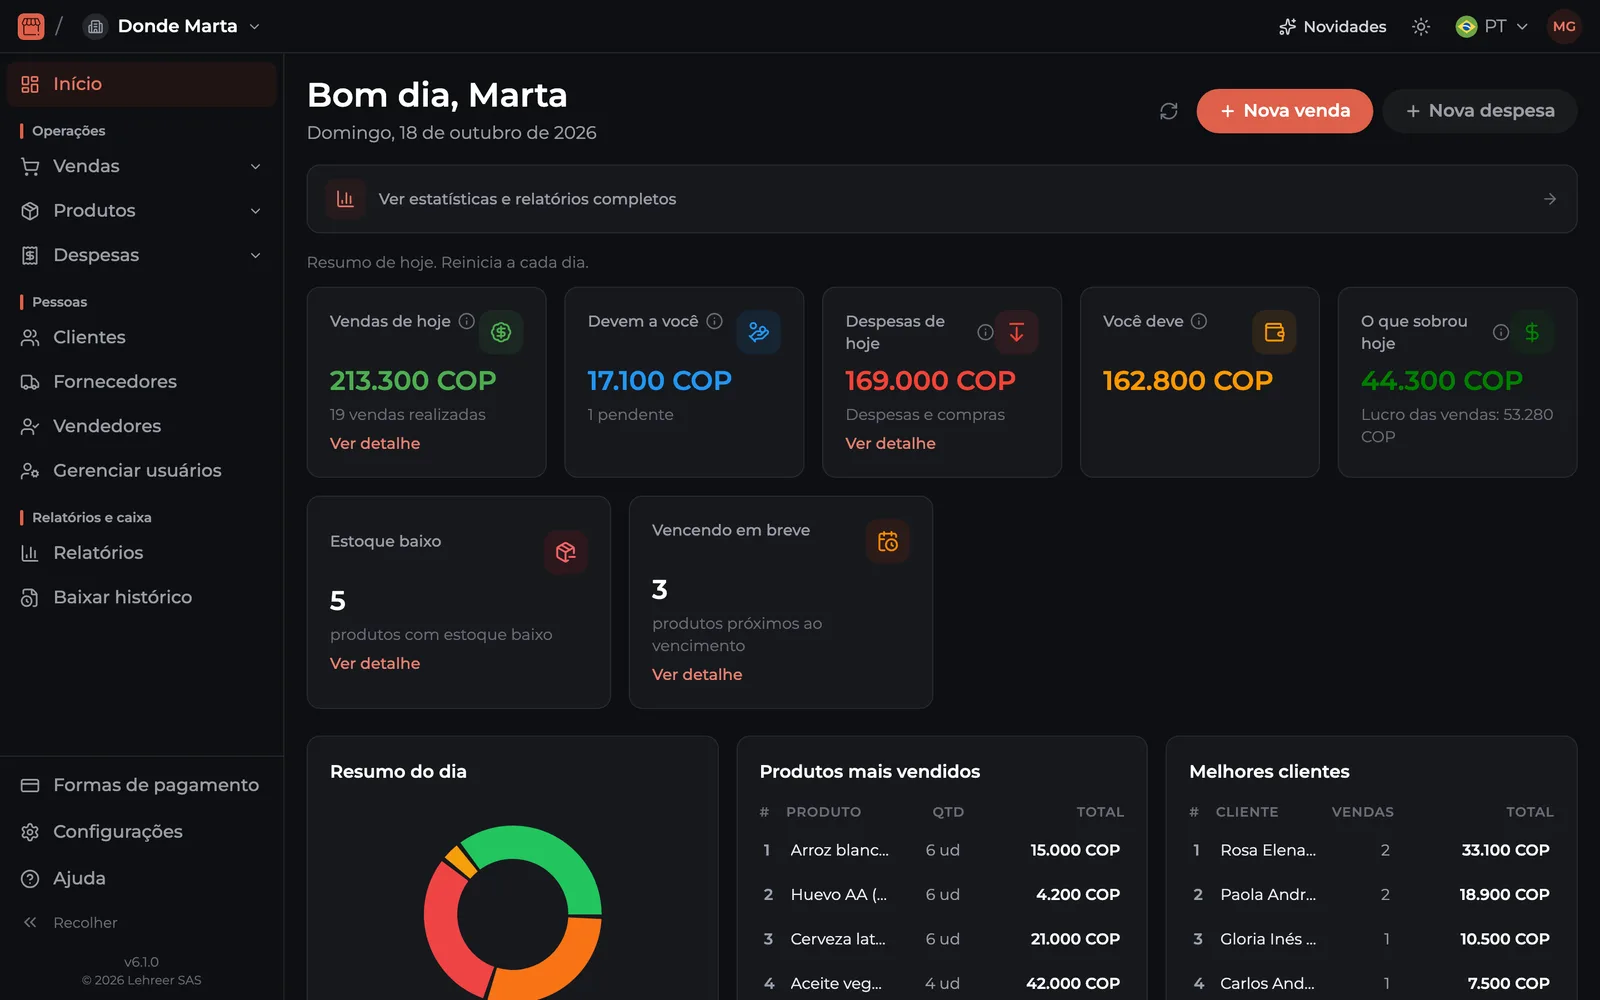Click Ver detalhe under Vencendo em breve
This screenshot has height=1000, width=1600.
tap(697, 674)
